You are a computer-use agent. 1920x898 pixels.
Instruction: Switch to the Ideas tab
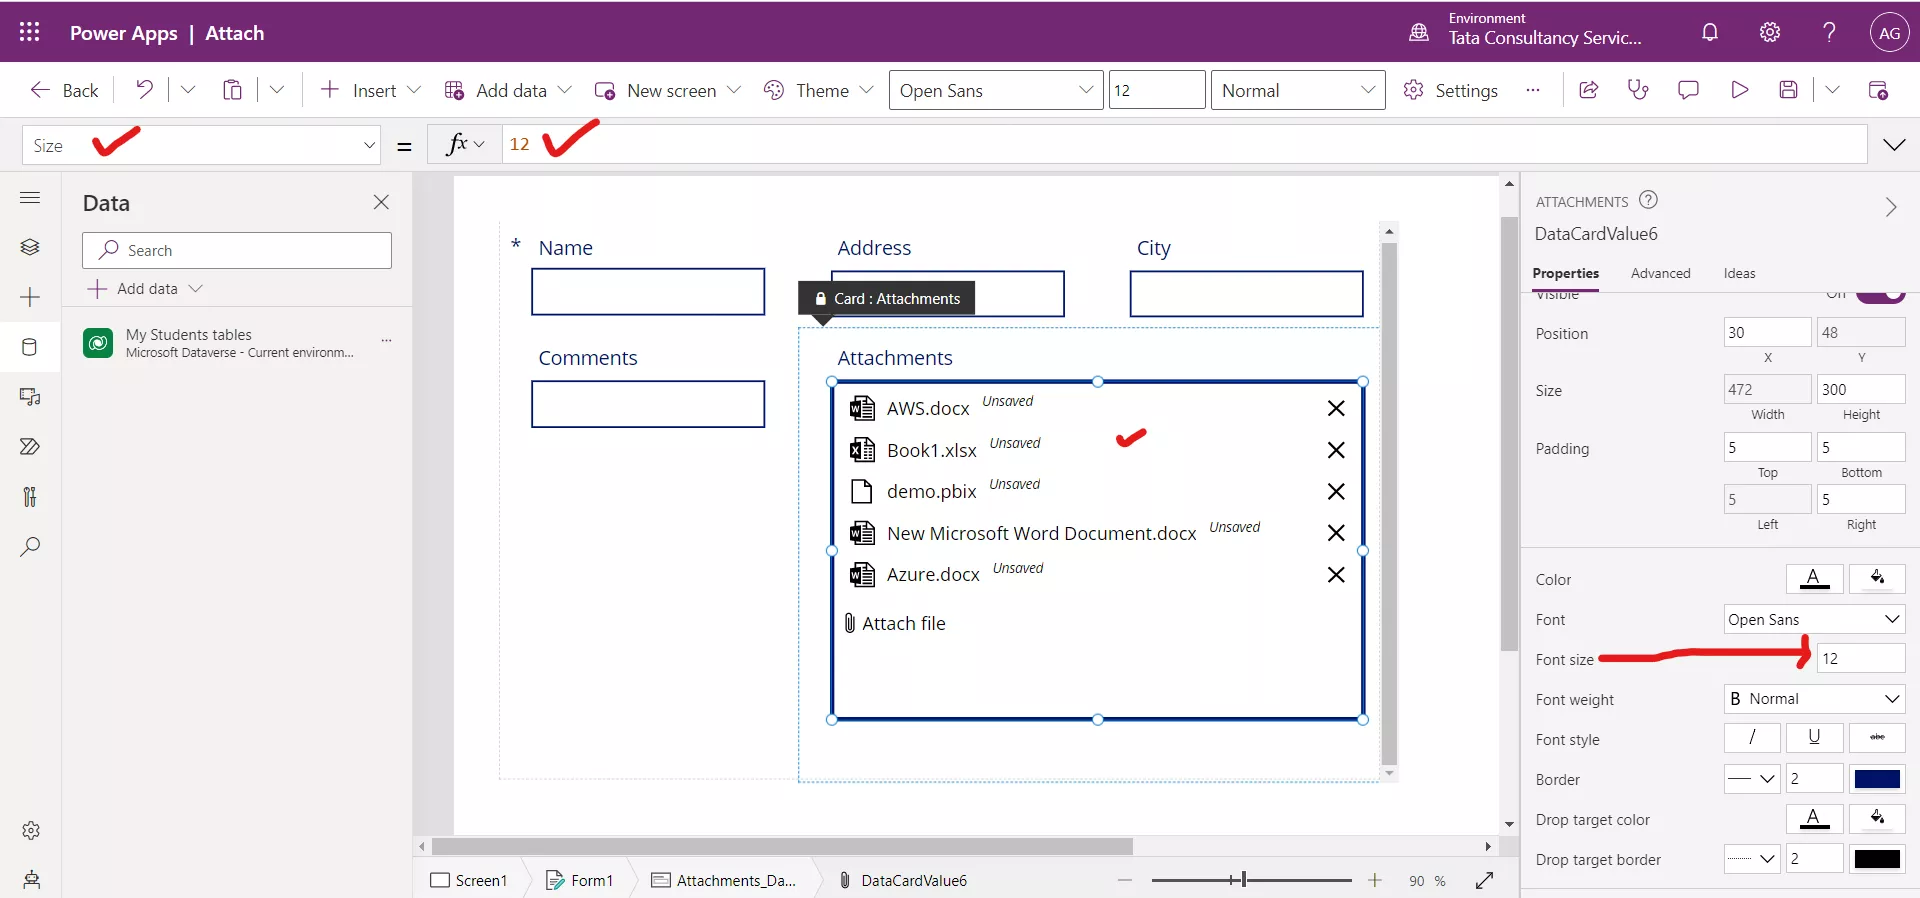(1739, 273)
